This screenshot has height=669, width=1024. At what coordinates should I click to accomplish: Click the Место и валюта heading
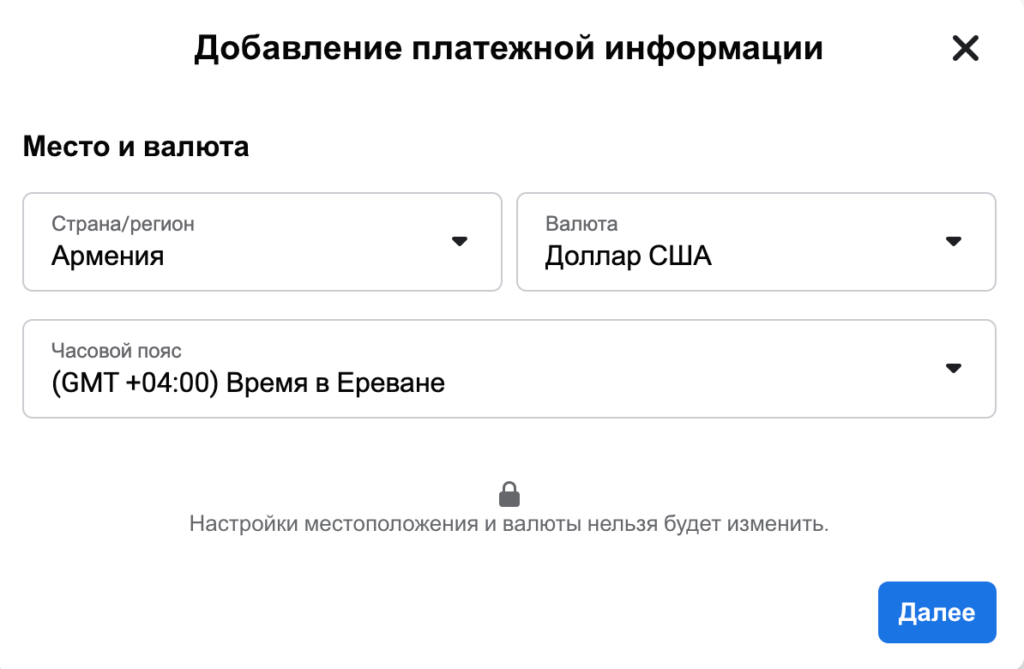click(x=136, y=147)
